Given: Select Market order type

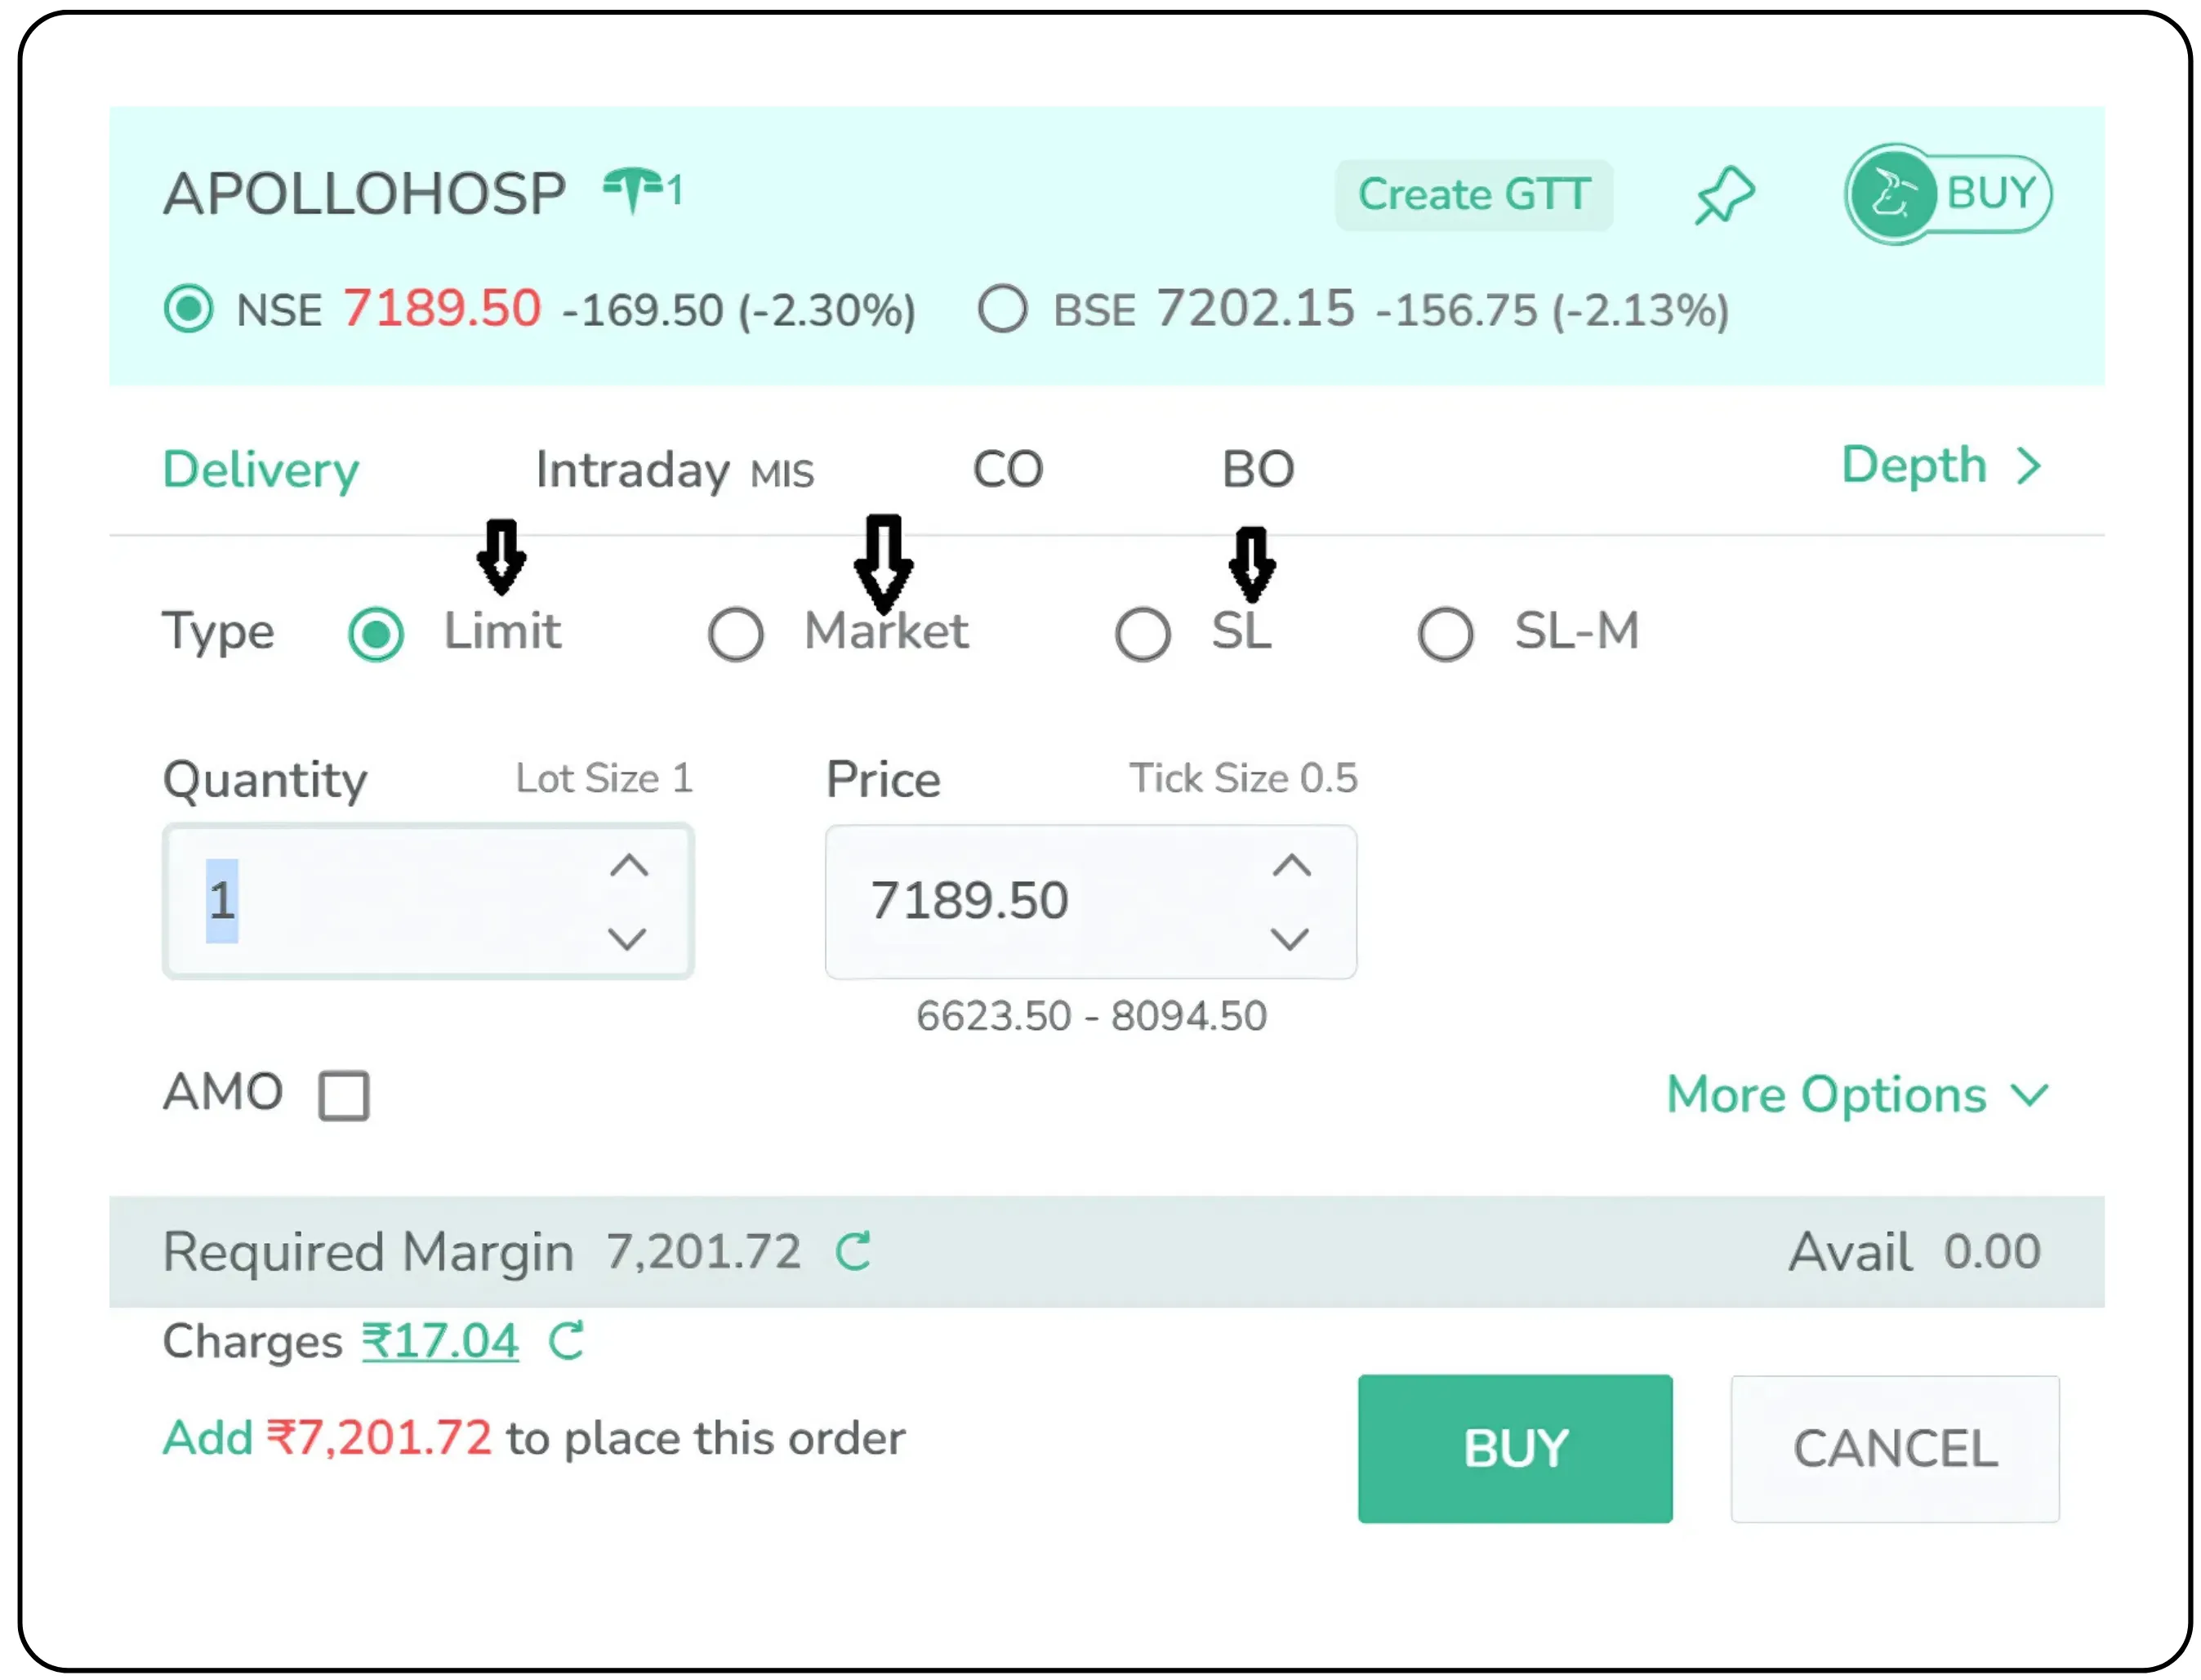Looking at the screenshot, I should pos(735,633).
